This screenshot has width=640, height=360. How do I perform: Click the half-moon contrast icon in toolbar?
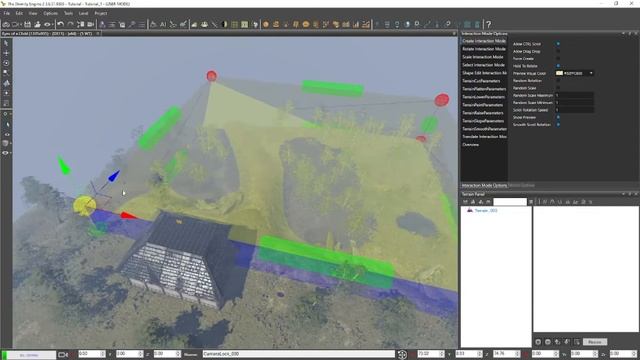224,24
